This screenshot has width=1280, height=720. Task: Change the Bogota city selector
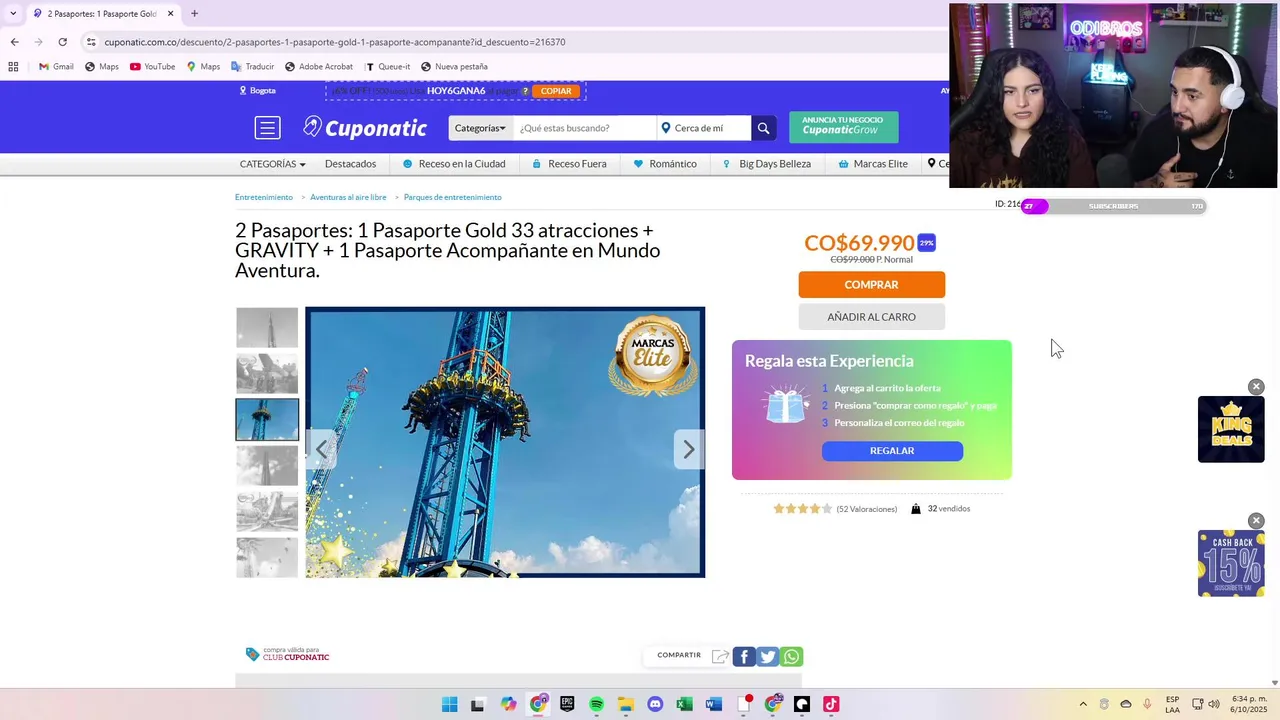(x=257, y=91)
